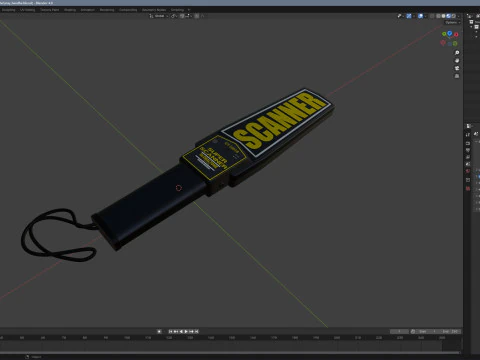Open the Compositing workspace tab

[128, 10]
